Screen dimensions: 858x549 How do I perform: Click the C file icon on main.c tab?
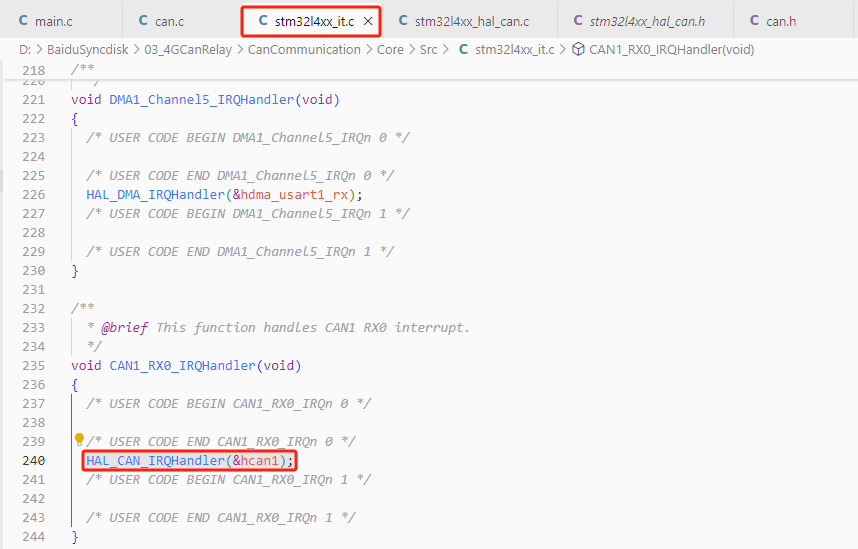point(23,21)
